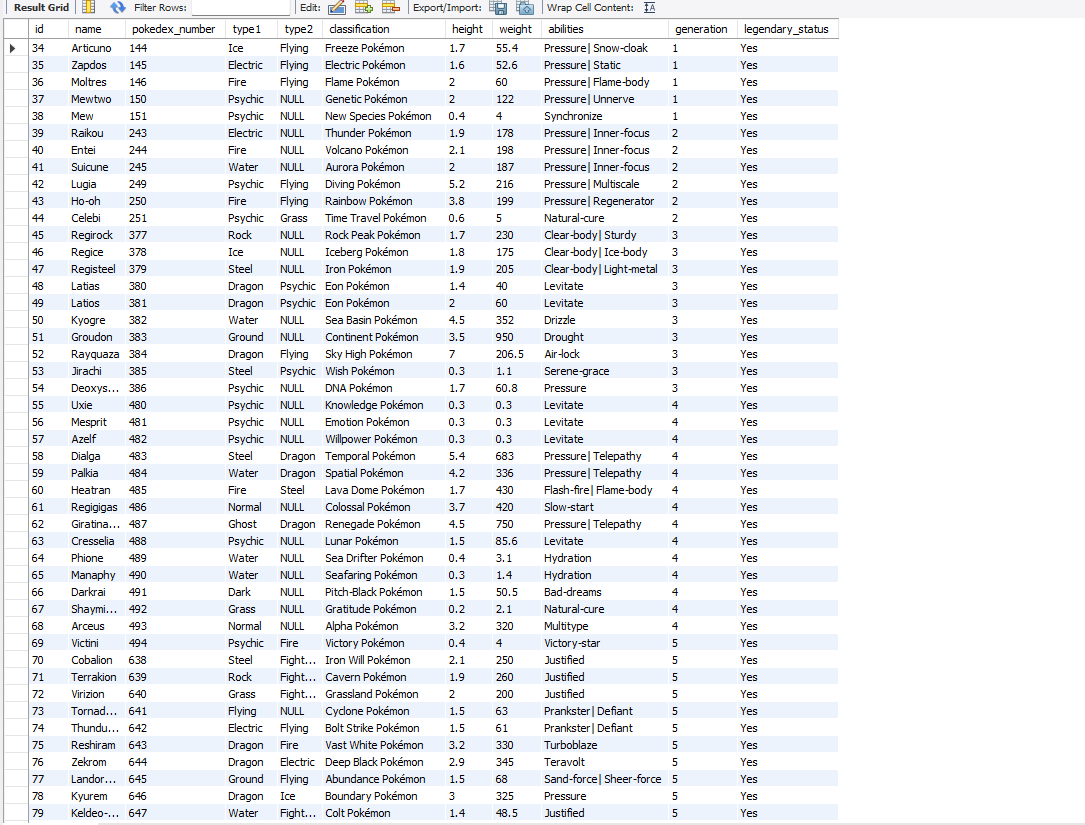The width and height of the screenshot is (1085, 825).
Task: Select the Rayquaza name cell
Action: [x=96, y=354]
